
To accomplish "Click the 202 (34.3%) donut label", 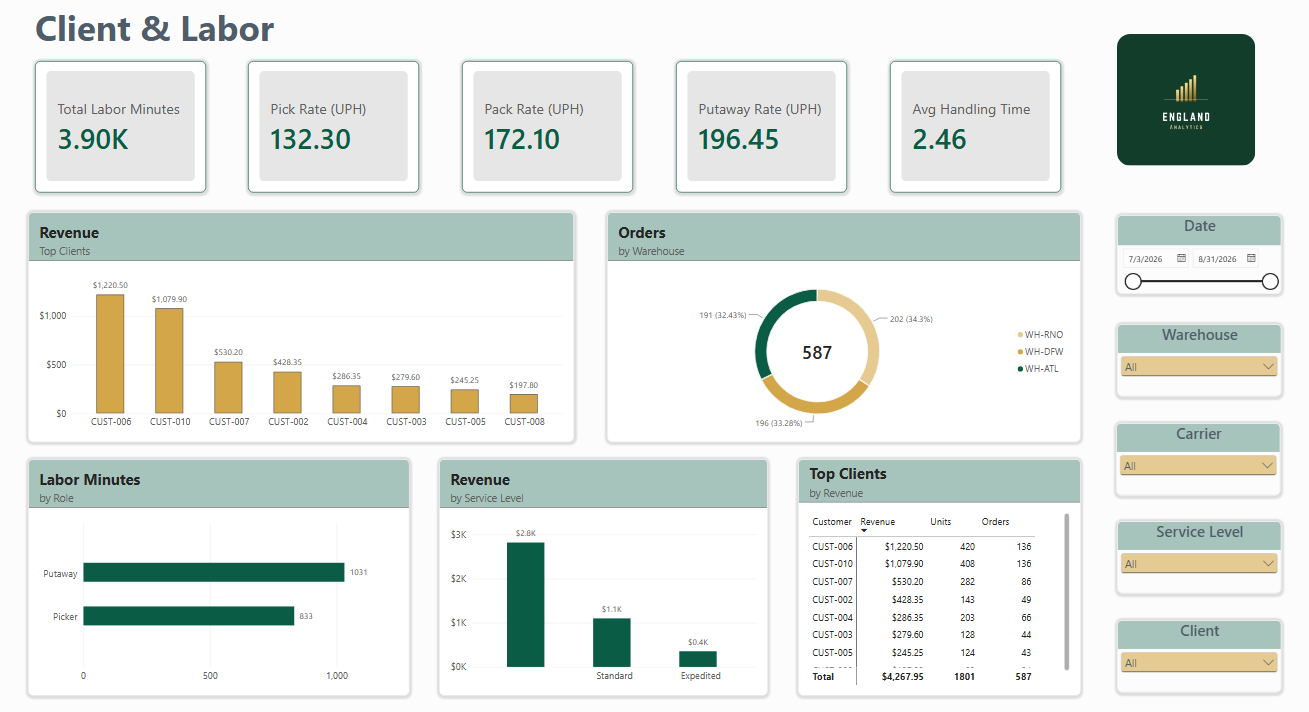I will pos(911,319).
